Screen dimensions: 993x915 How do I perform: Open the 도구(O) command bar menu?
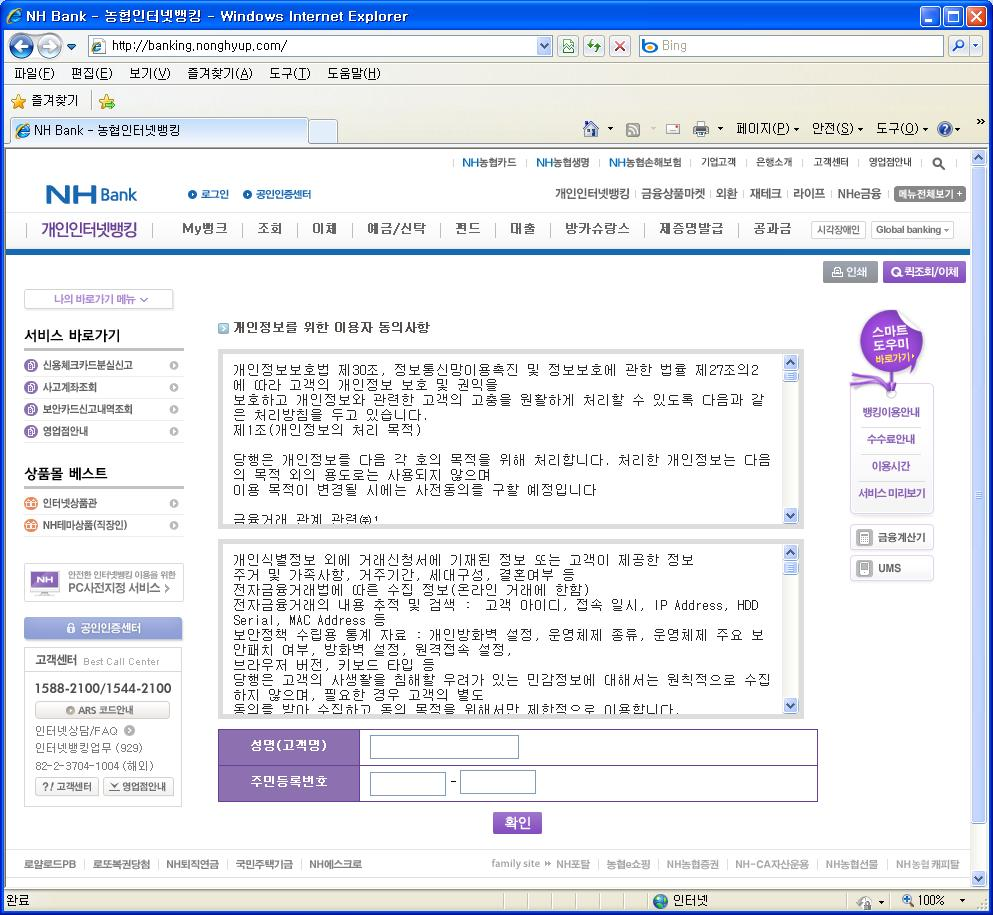pyautogui.click(x=902, y=129)
